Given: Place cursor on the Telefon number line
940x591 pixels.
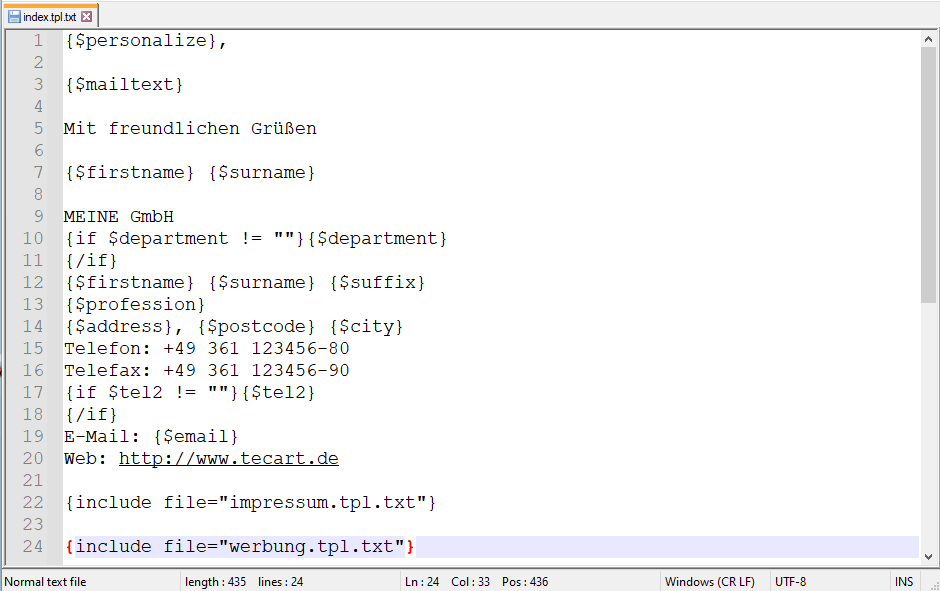Looking at the screenshot, I should (207, 349).
